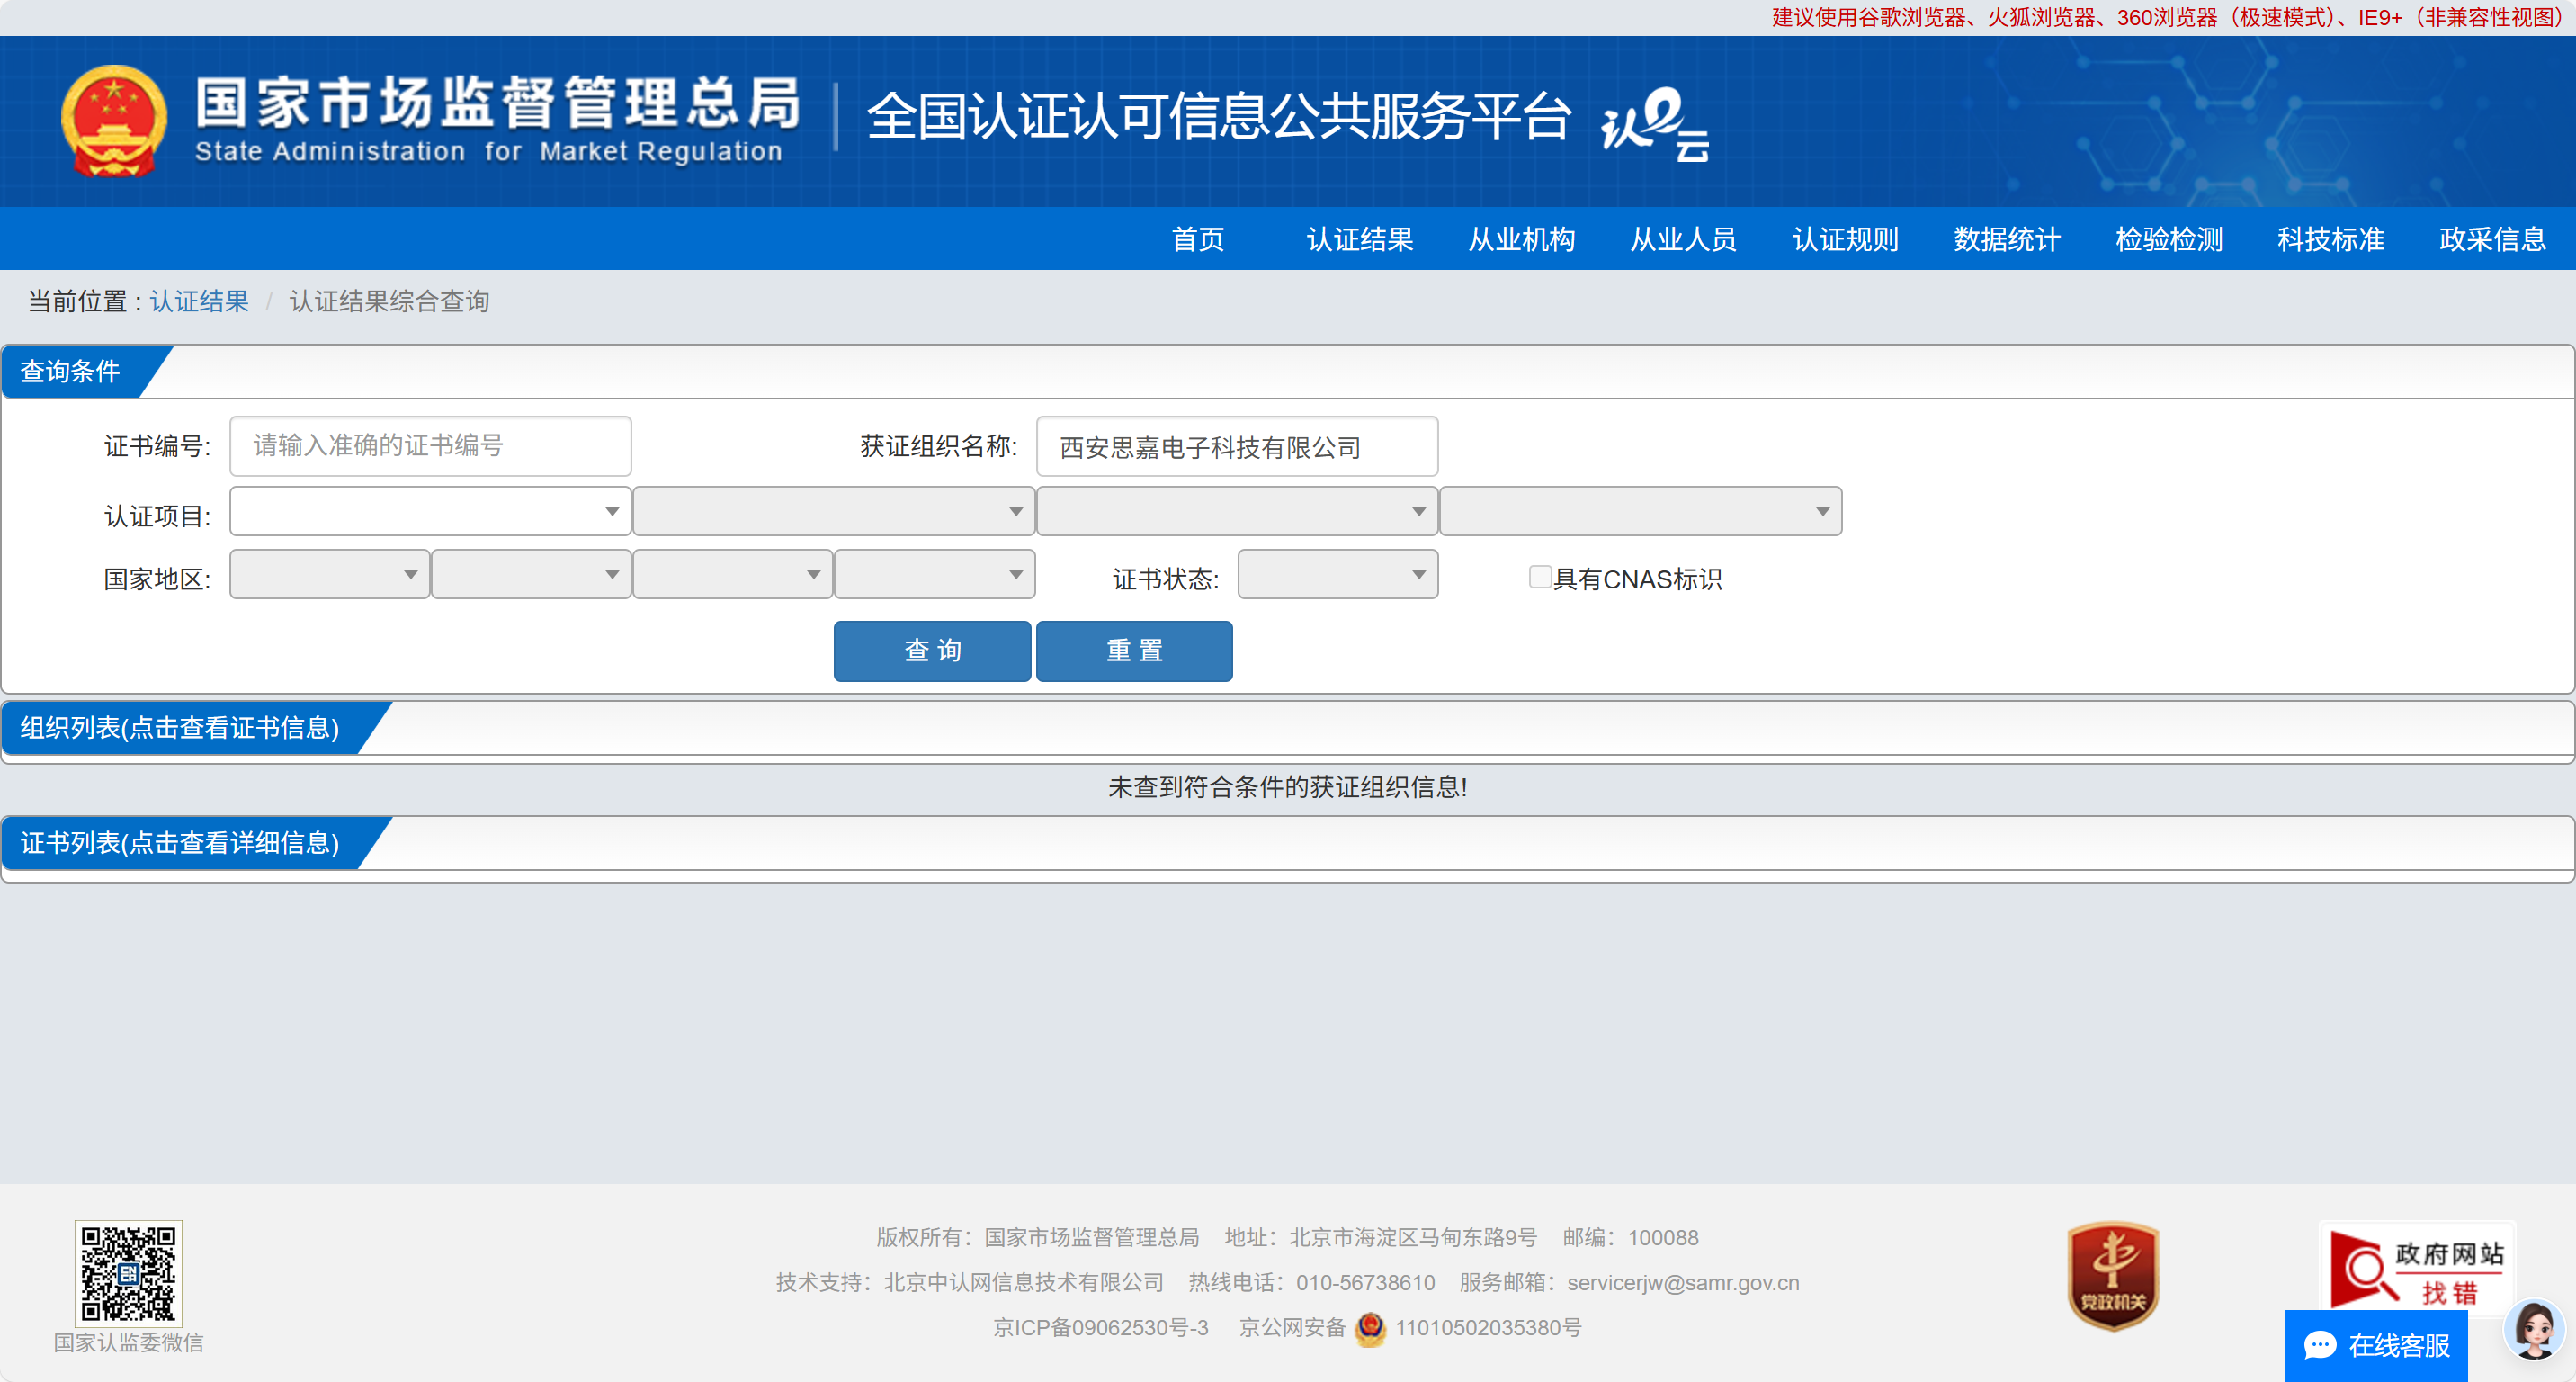The image size is (2576, 1382).
Task: Go to 数据统计 in navigation bar
Action: pyautogui.click(x=2006, y=240)
